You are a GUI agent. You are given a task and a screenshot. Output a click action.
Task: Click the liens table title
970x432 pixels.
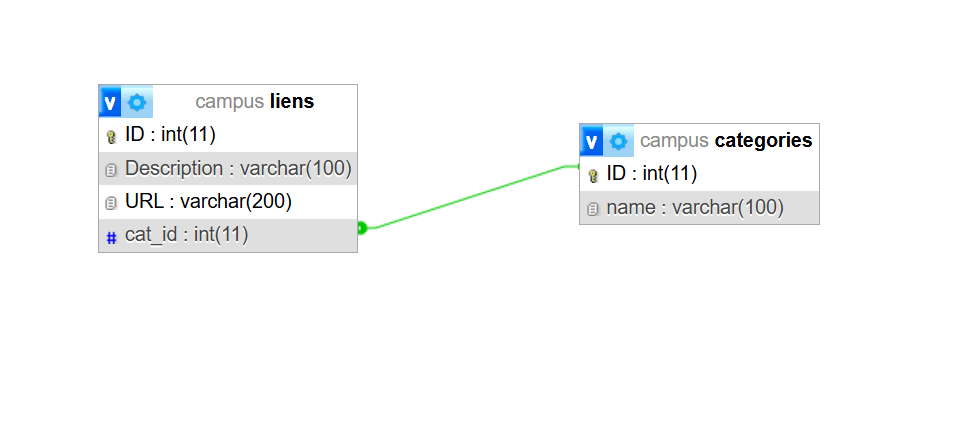(254, 101)
